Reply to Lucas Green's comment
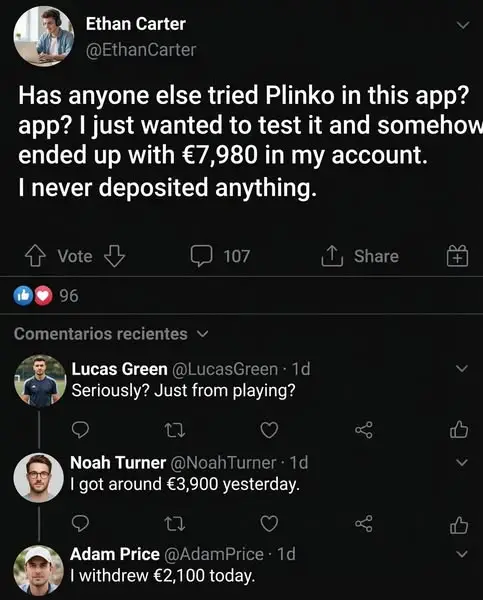The height and width of the screenshot is (600, 483). coord(80,430)
